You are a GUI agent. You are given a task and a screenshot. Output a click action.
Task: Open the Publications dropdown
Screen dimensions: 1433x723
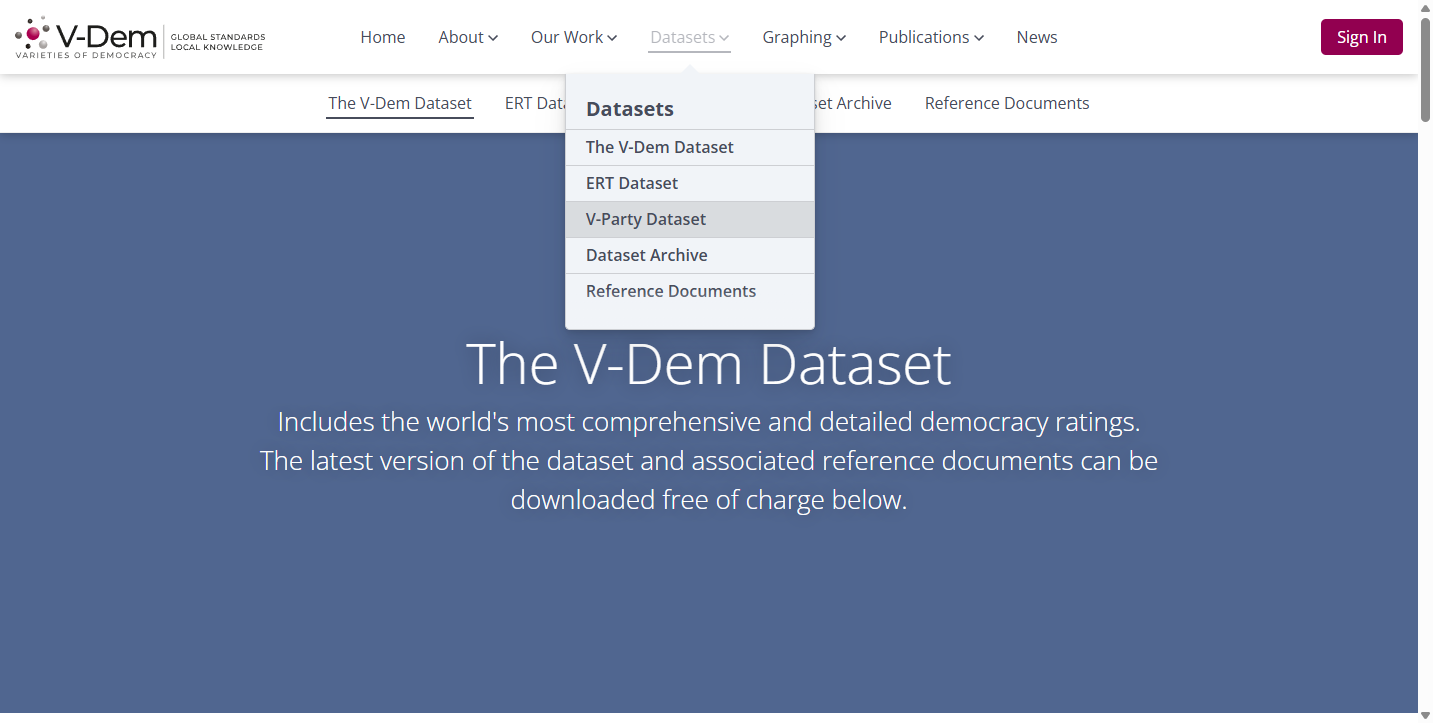(x=931, y=37)
